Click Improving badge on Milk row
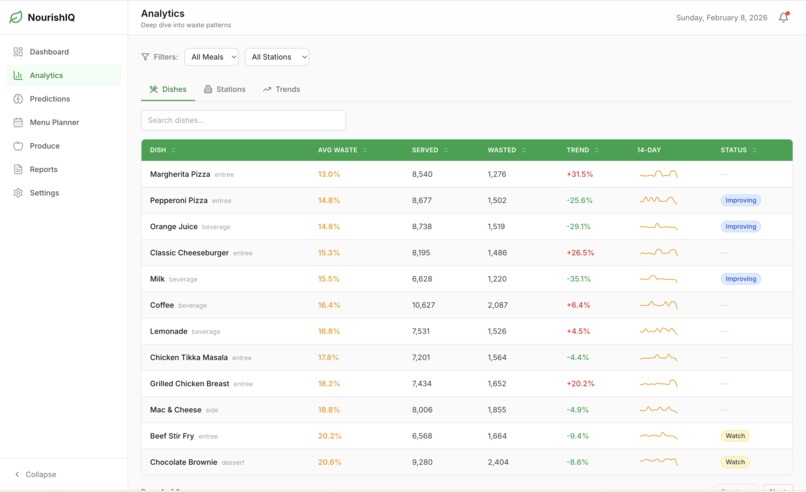Image resolution: width=806 pixels, height=492 pixels. pos(740,279)
